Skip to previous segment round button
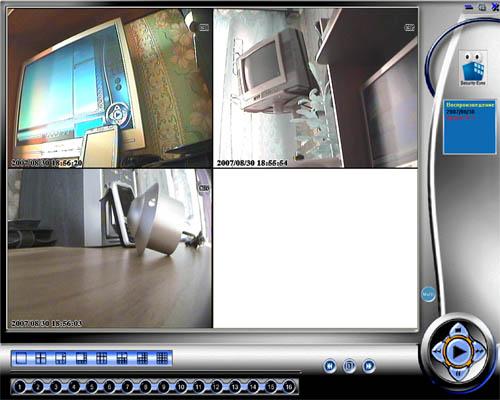Screen dimensions: 500x400 coord(330,366)
